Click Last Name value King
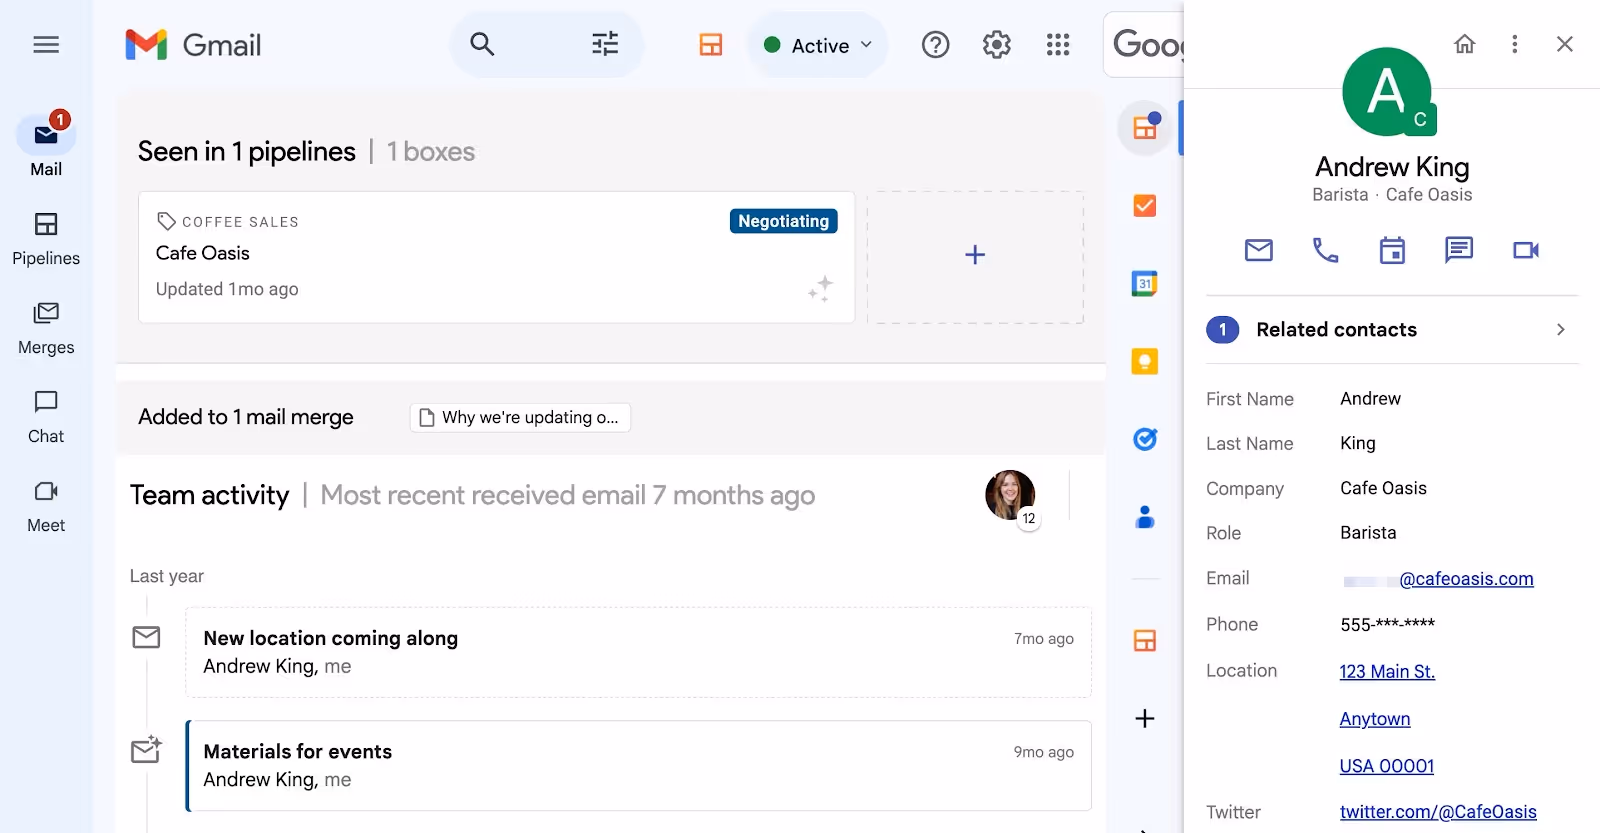1600x833 pixels. pyautogui.click(x=1358, y=443)
